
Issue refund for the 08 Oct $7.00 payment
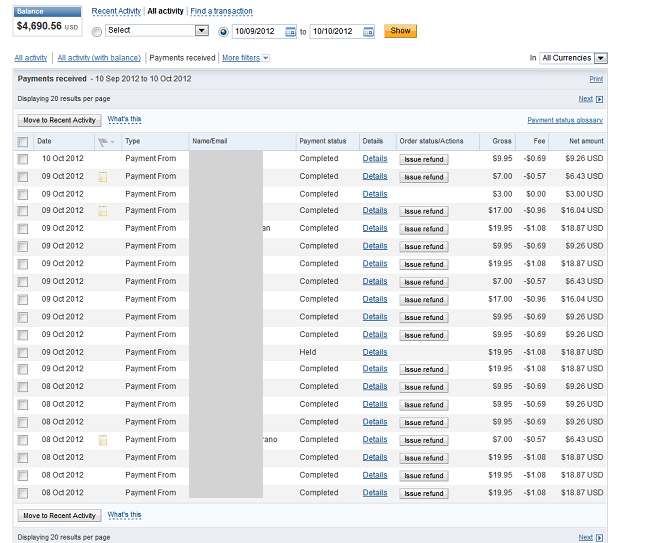(424, 440)
